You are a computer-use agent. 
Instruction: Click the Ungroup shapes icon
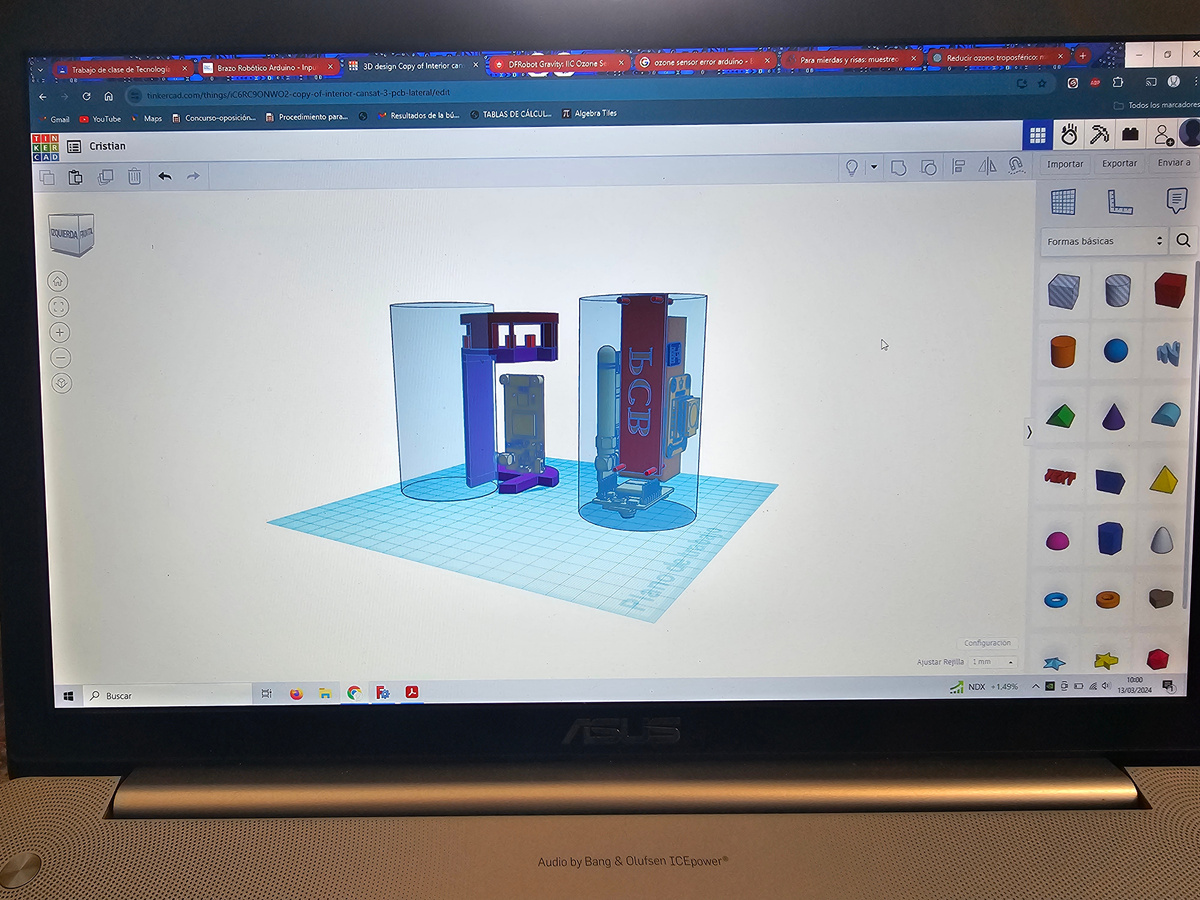click(x=928, y=167)
